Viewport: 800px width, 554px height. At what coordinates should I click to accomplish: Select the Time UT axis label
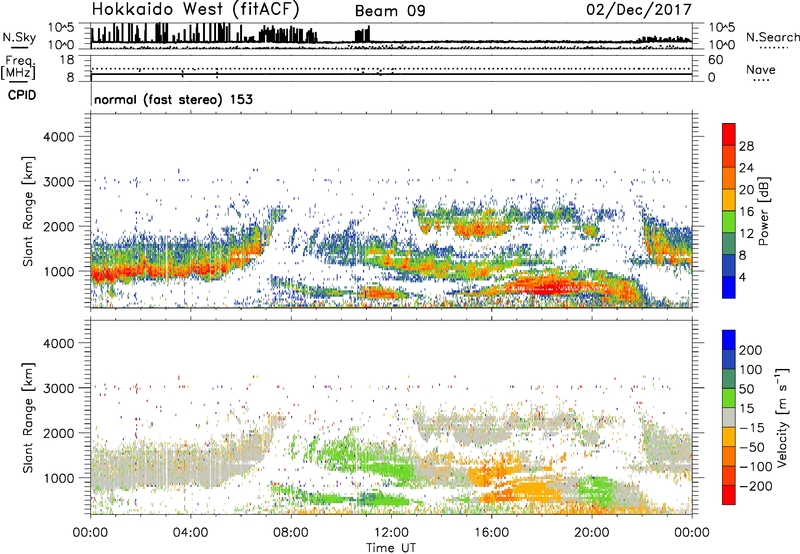[391, 548]
